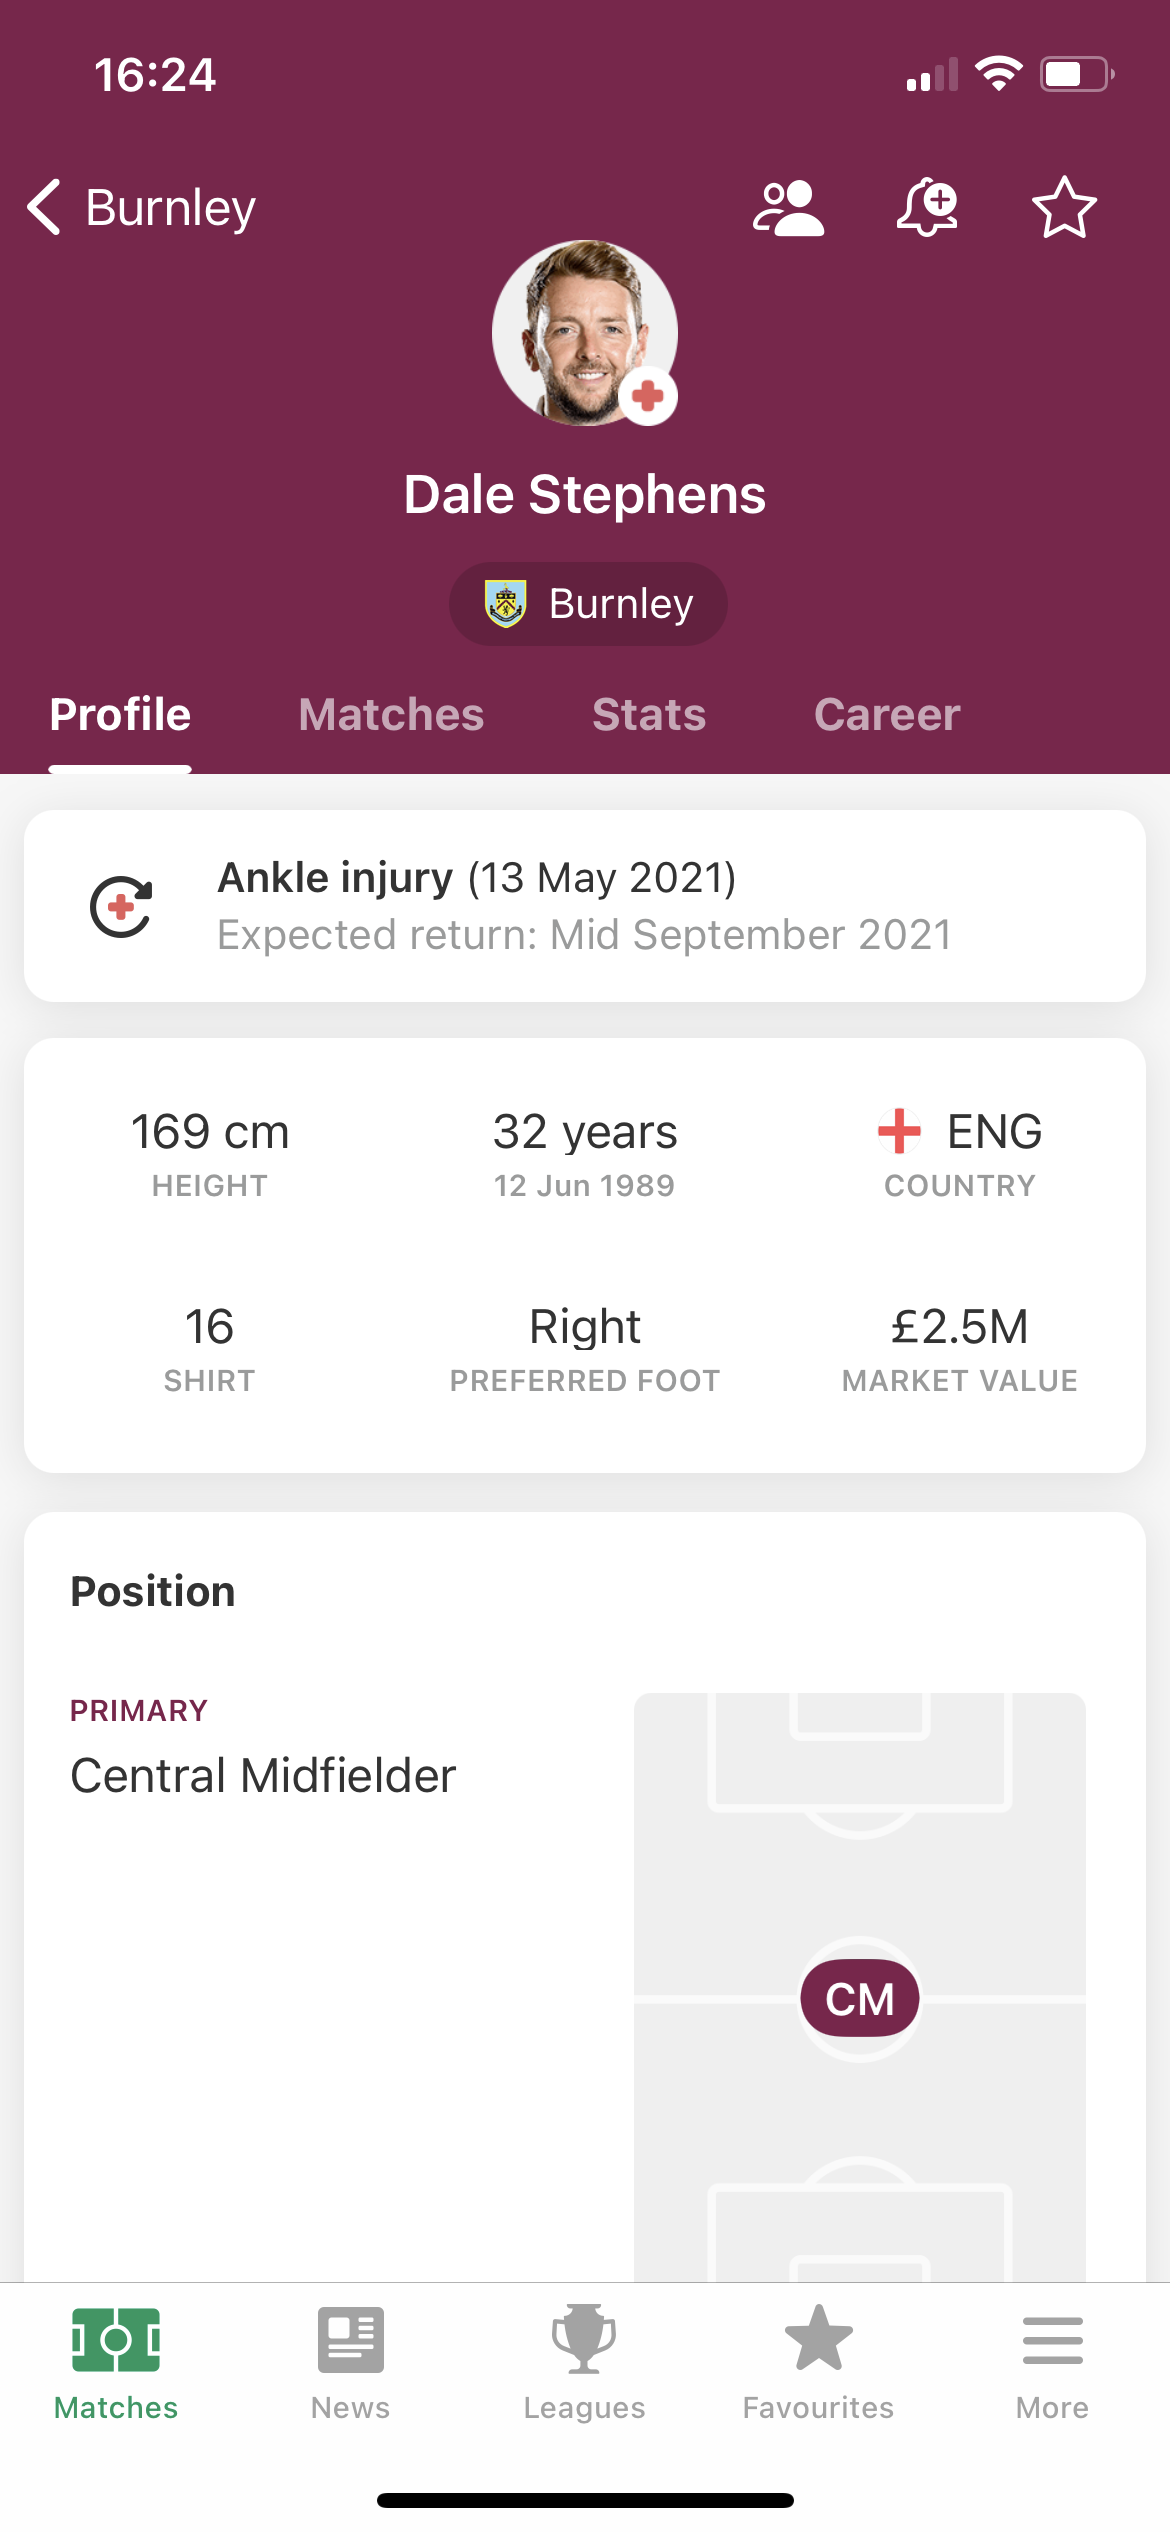
Task: Tap the notification bell plus icon
Action: click(x=927, y=208)
